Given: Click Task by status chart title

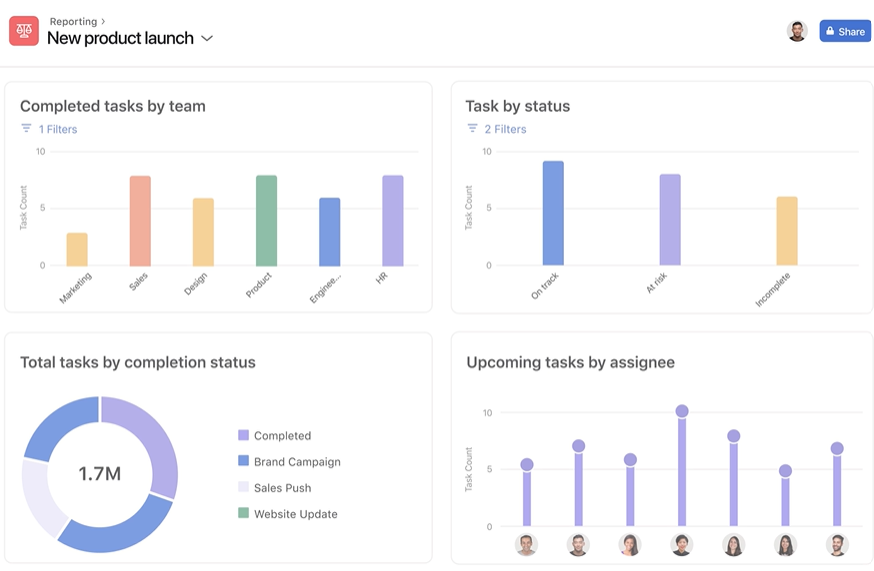Looking at the screenshot, I should tap(518, 106).
